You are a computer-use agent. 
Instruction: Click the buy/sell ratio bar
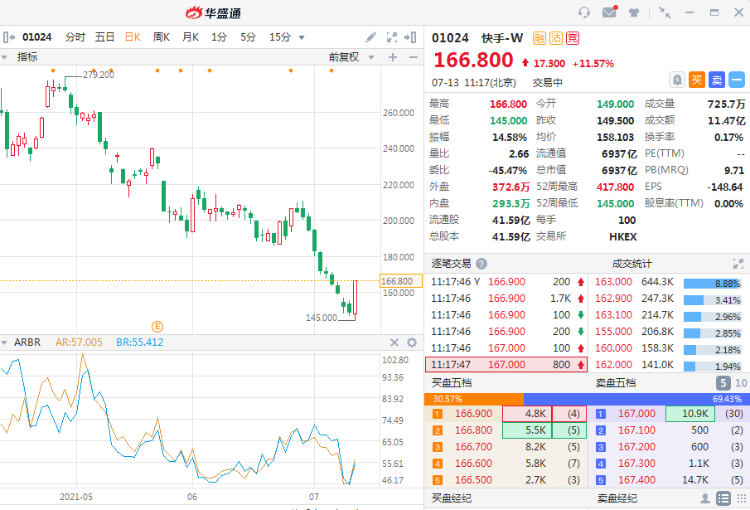(587, 399)
